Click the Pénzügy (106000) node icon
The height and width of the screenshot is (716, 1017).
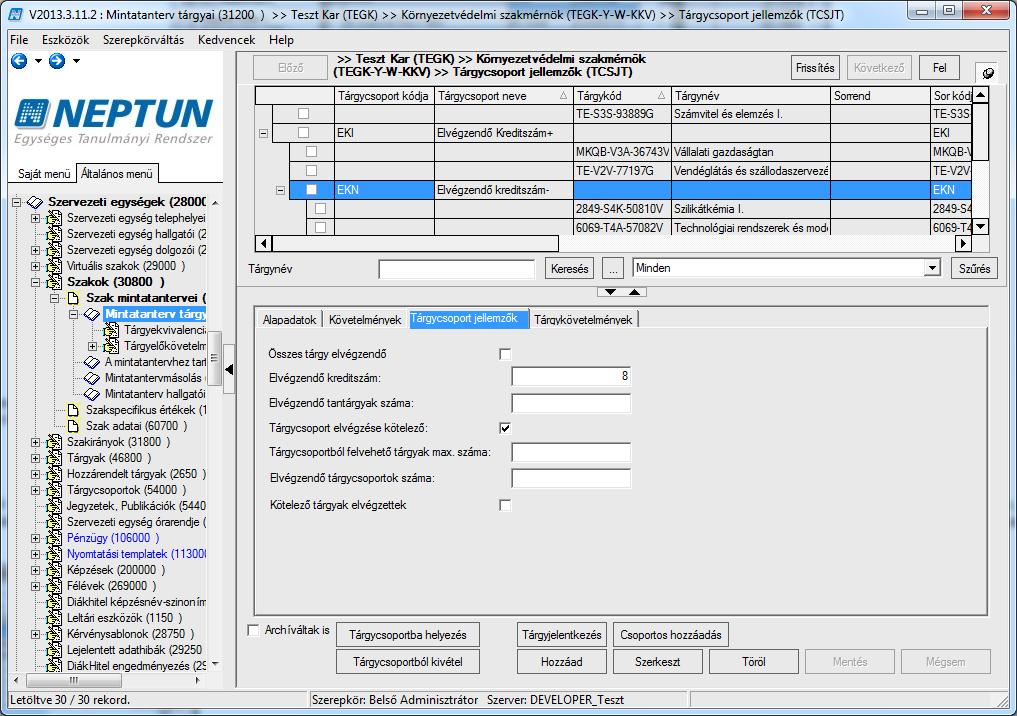coord(54,538)
